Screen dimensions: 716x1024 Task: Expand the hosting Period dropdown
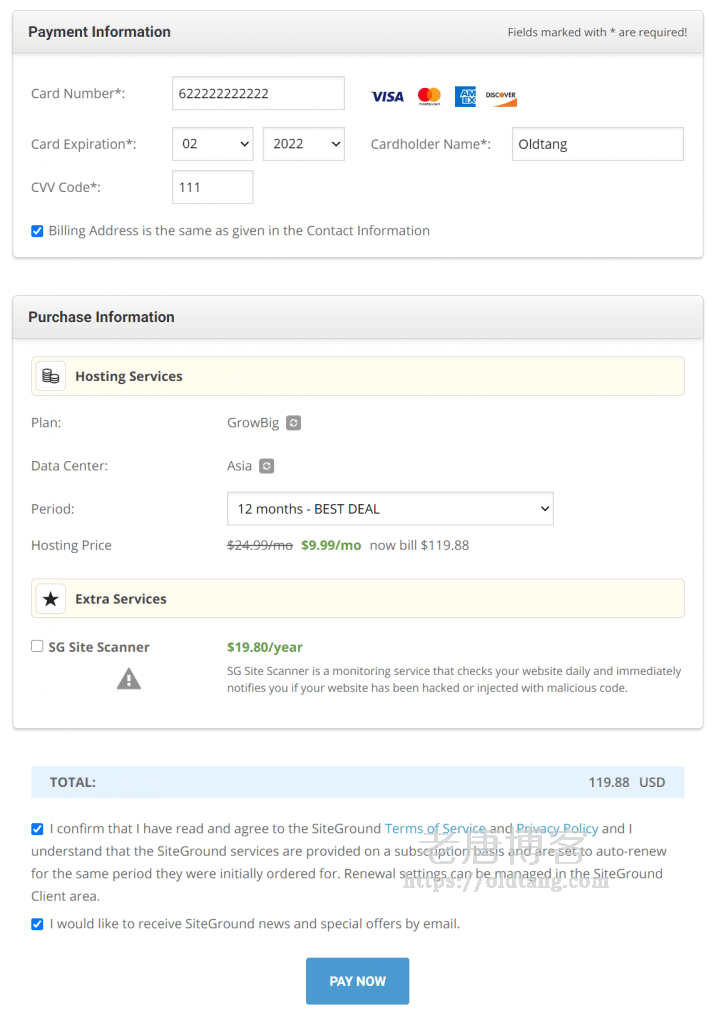tap(390, 509)
